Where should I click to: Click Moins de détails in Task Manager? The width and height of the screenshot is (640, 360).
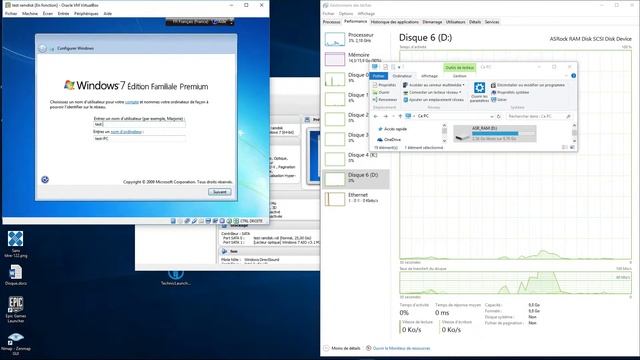click(x=342, y=348)
